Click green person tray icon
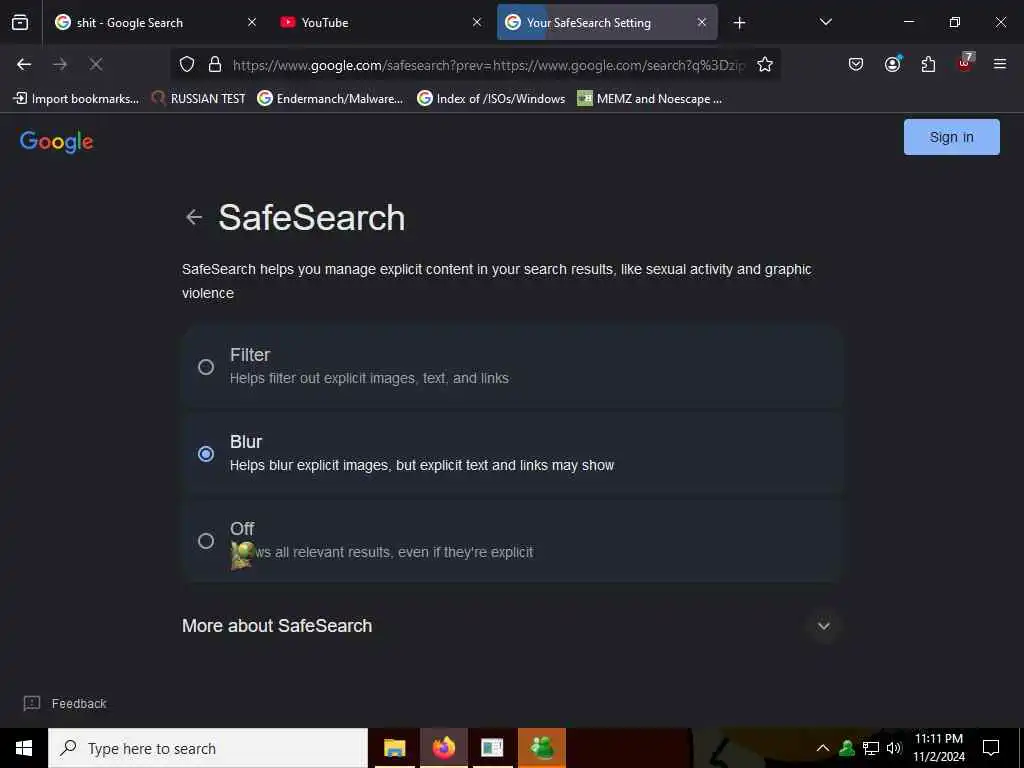The width and height of the screenshot is (1024, 768). pyautogui.click(x=847, y=748)
